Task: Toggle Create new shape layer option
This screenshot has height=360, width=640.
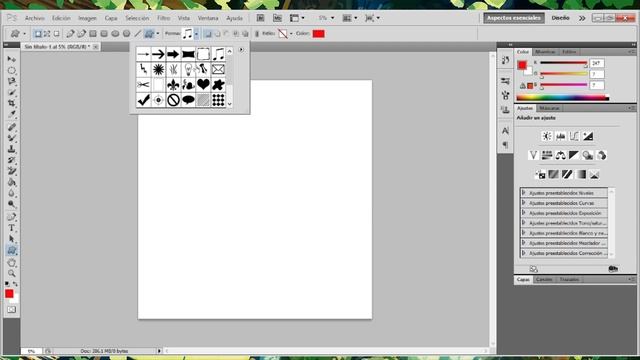Action: 208,34
